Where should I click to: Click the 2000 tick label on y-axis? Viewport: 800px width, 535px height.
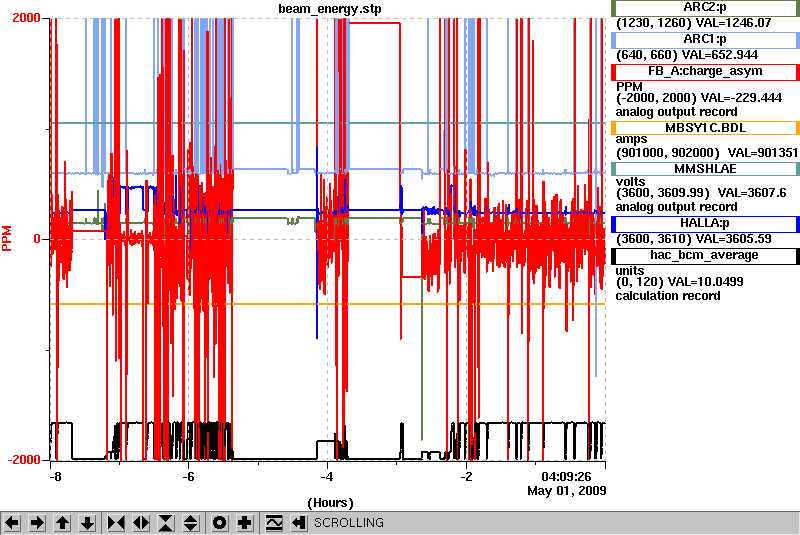coord(26,18)
